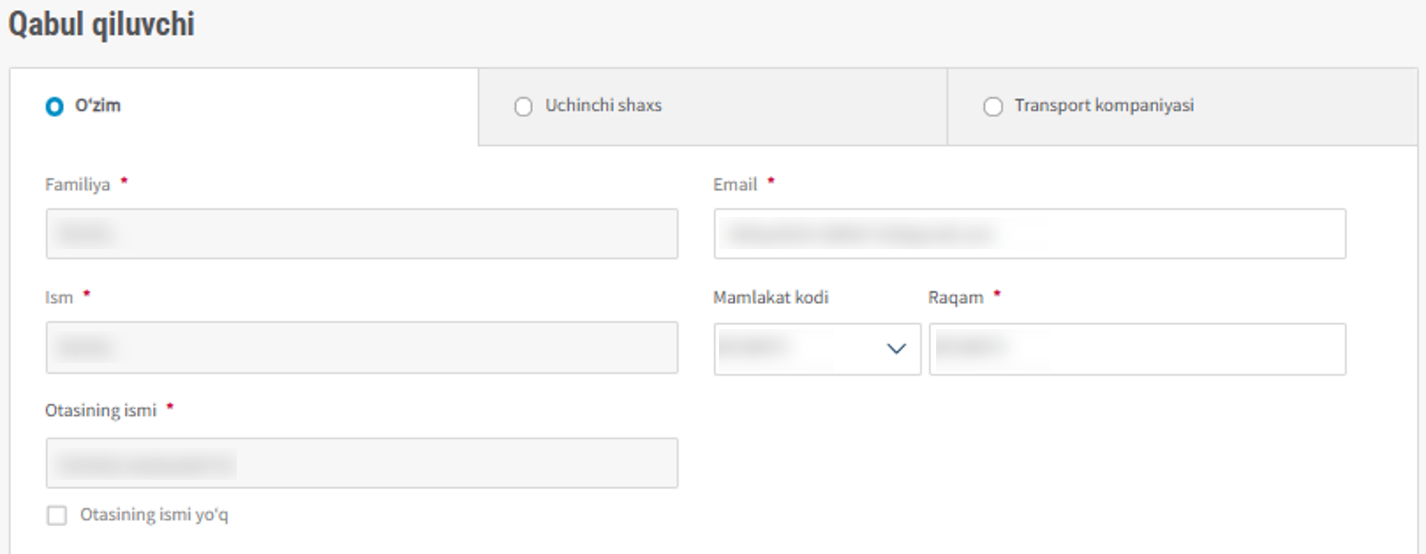Click the Mamlakat kodi label
Image resolution: width=1426 pixels, height=554 pixels.
tap(771, 297)
